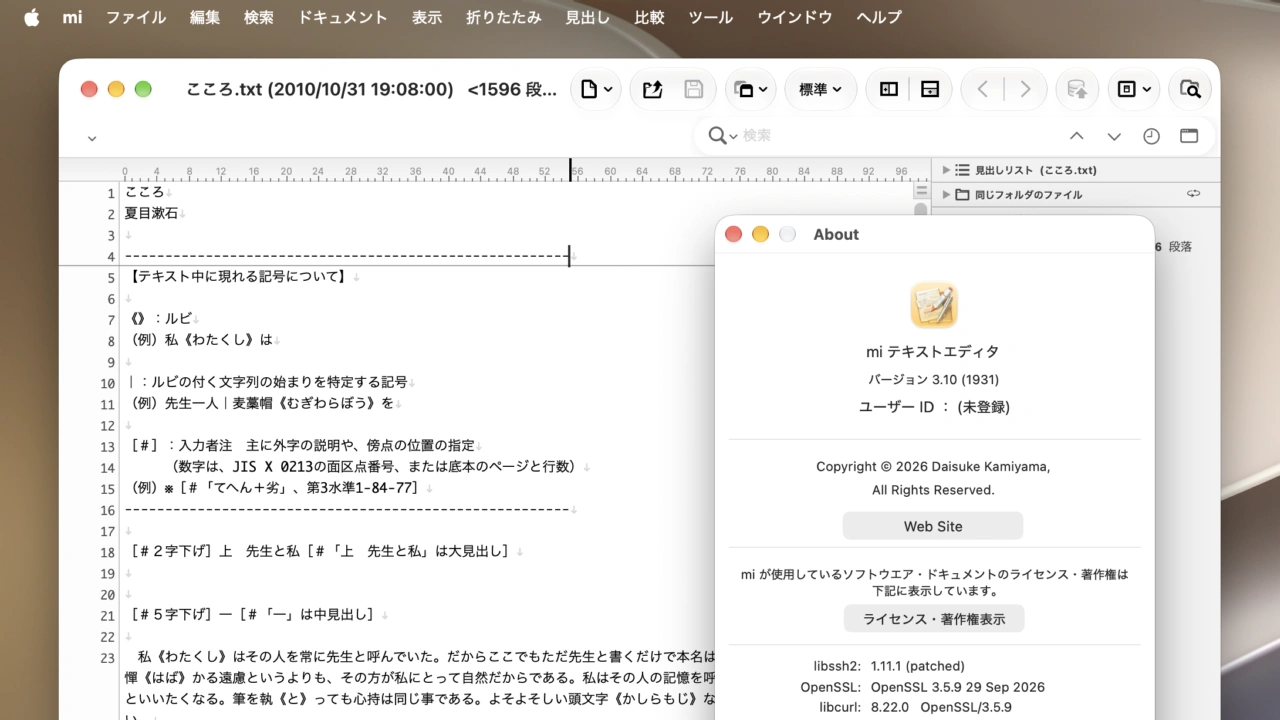
Task: Find previous match with up chevron
Action: [x=1076, y=136]
